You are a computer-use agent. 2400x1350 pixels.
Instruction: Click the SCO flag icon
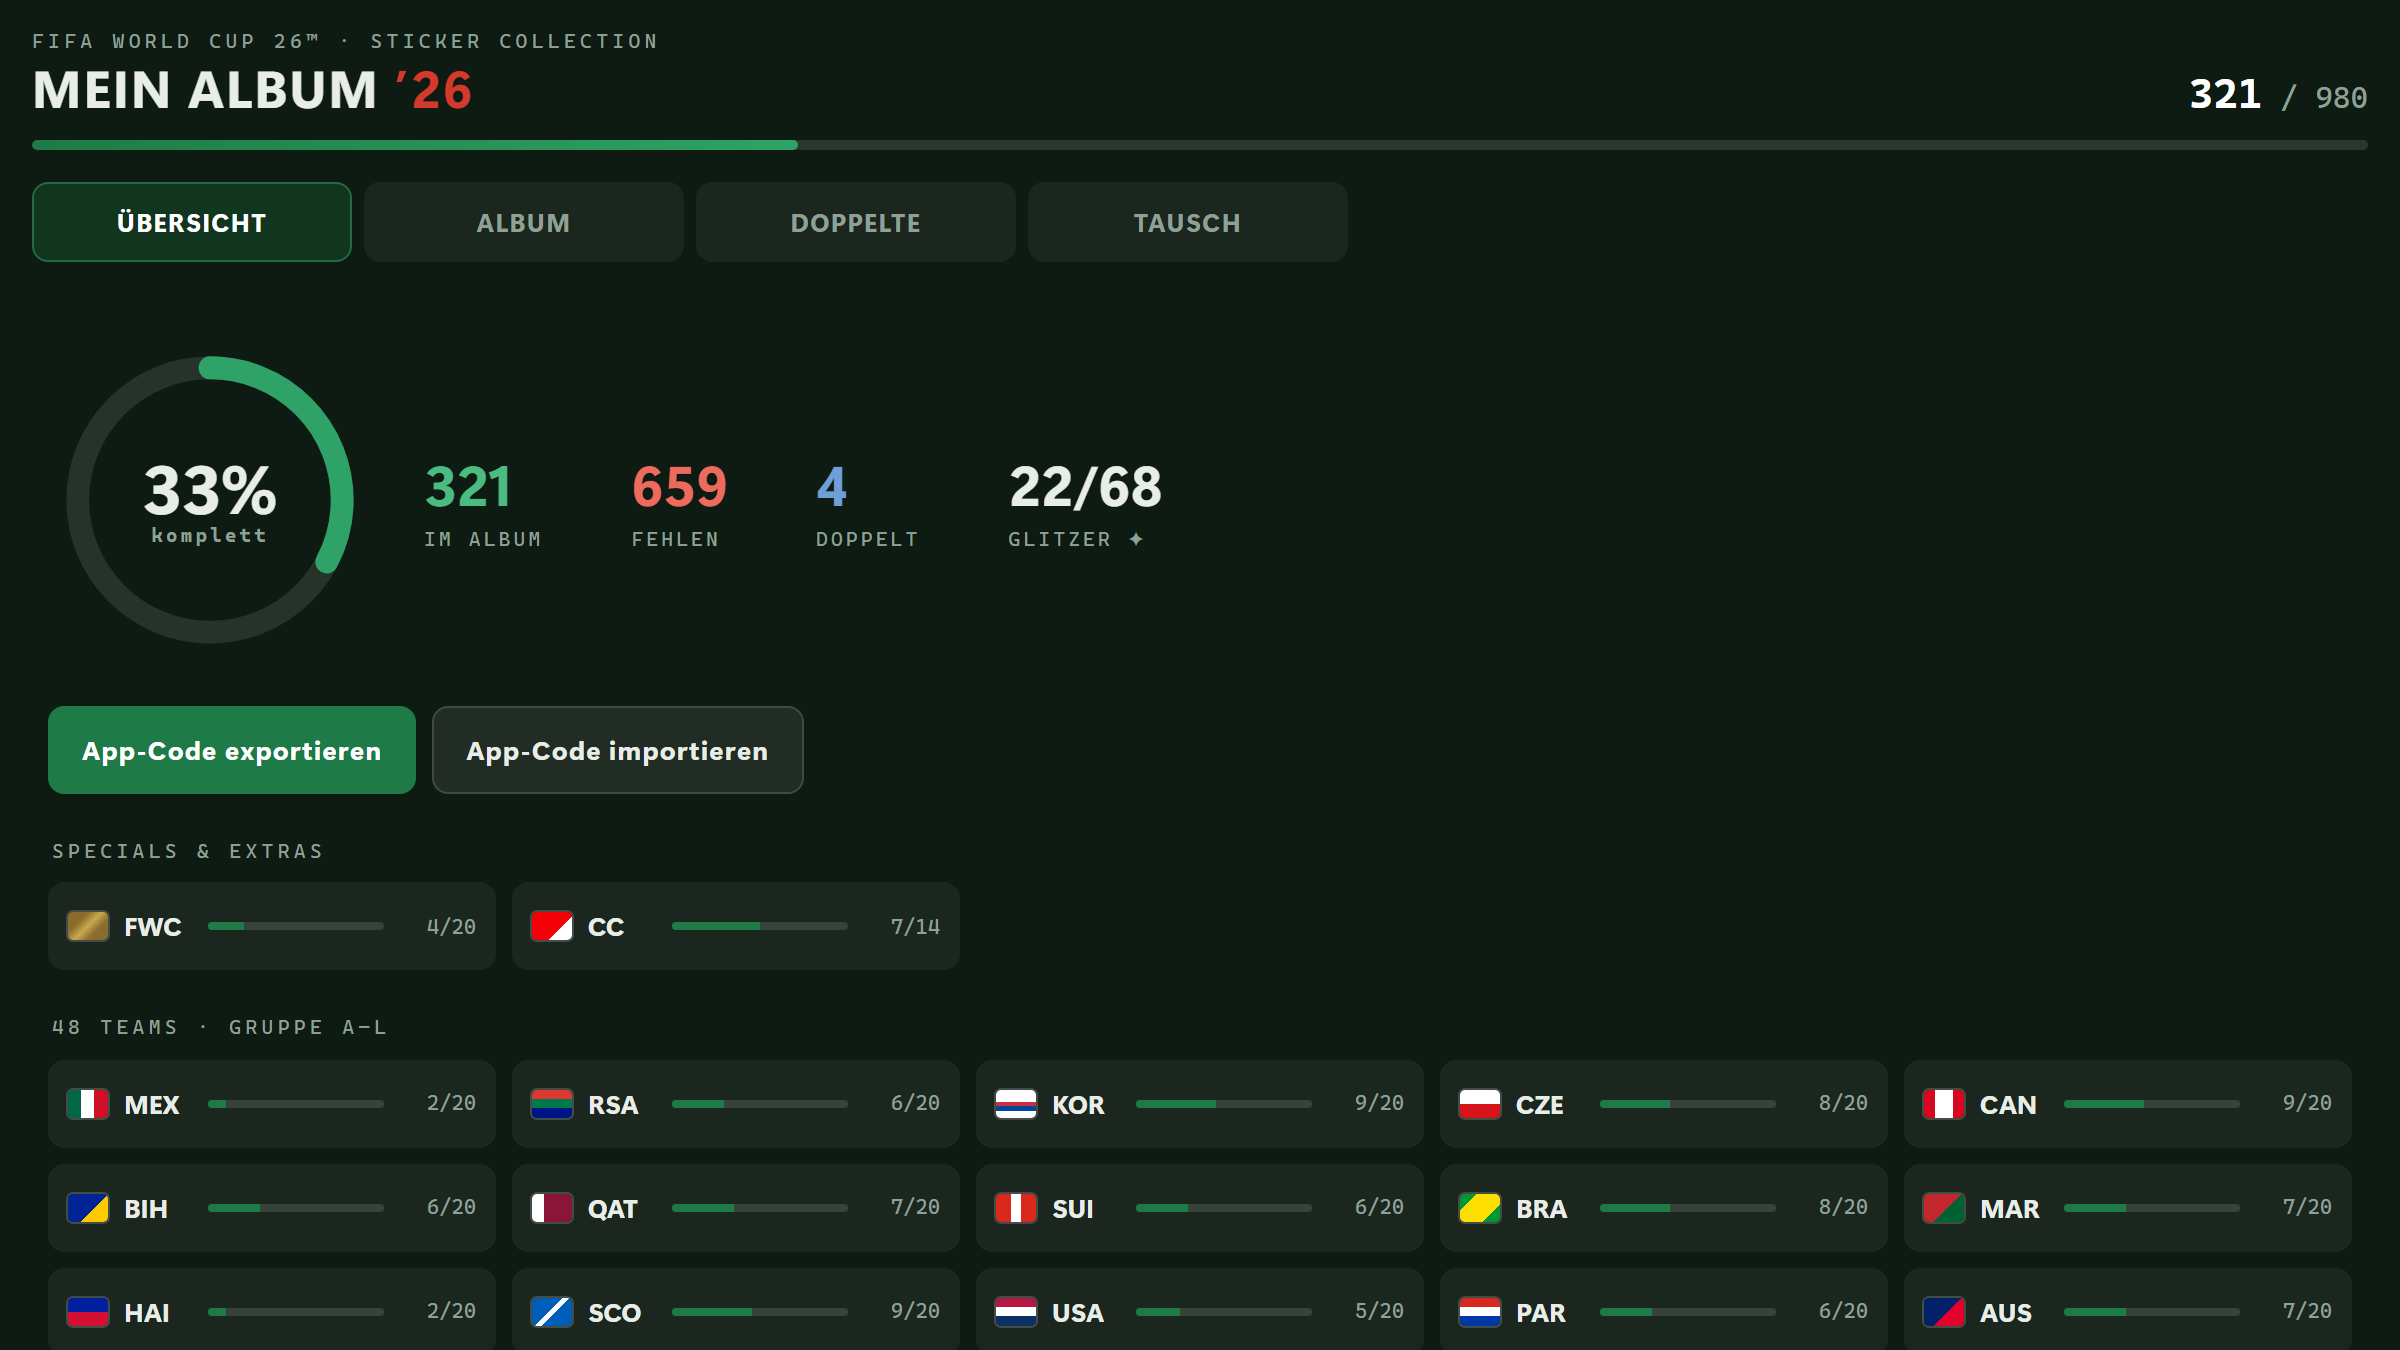pyautogui.click(x=552, y=1312)
